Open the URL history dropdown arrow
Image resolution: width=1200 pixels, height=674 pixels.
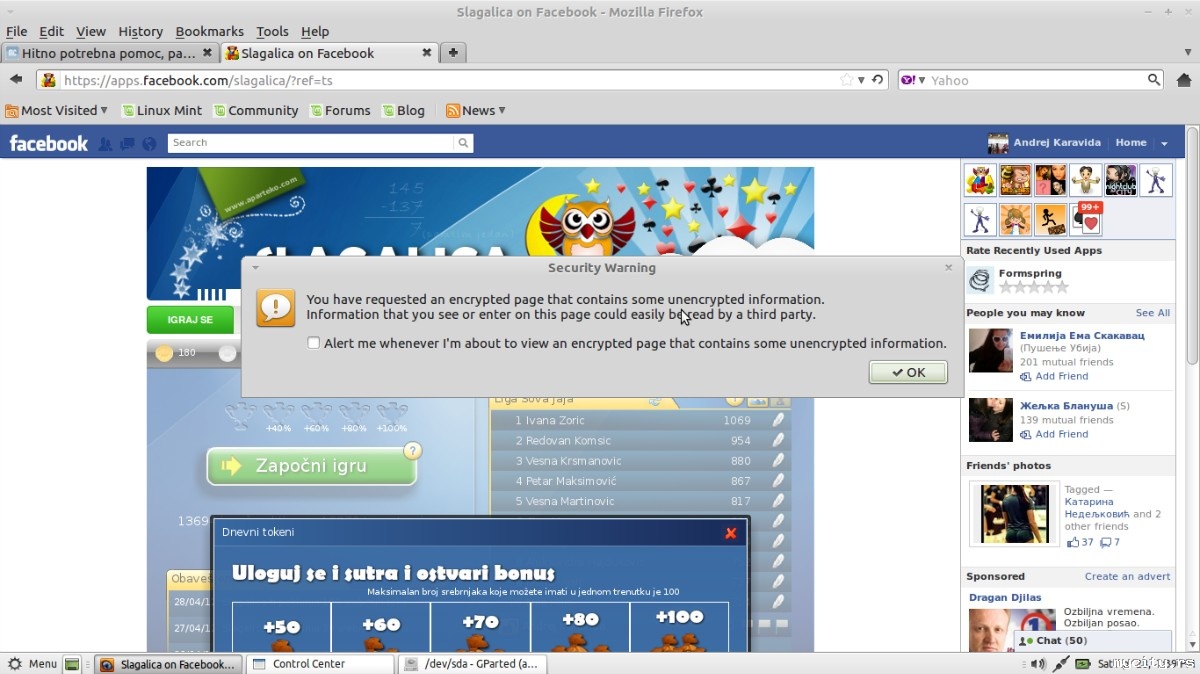pyautogui.click(x=861, y=80)
